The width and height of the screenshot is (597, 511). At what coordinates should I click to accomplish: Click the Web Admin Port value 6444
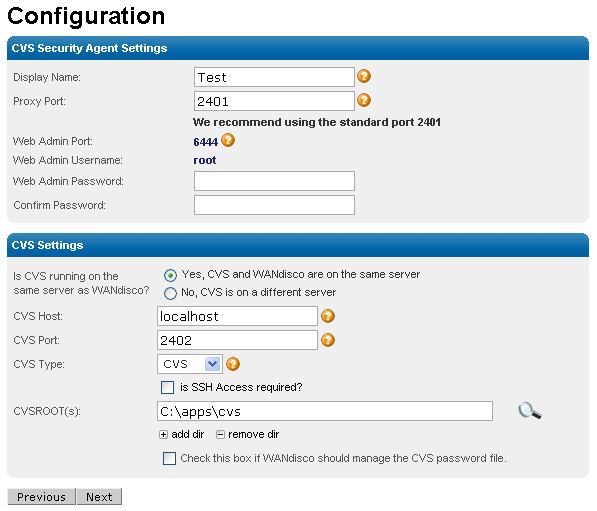coord(206,142)
